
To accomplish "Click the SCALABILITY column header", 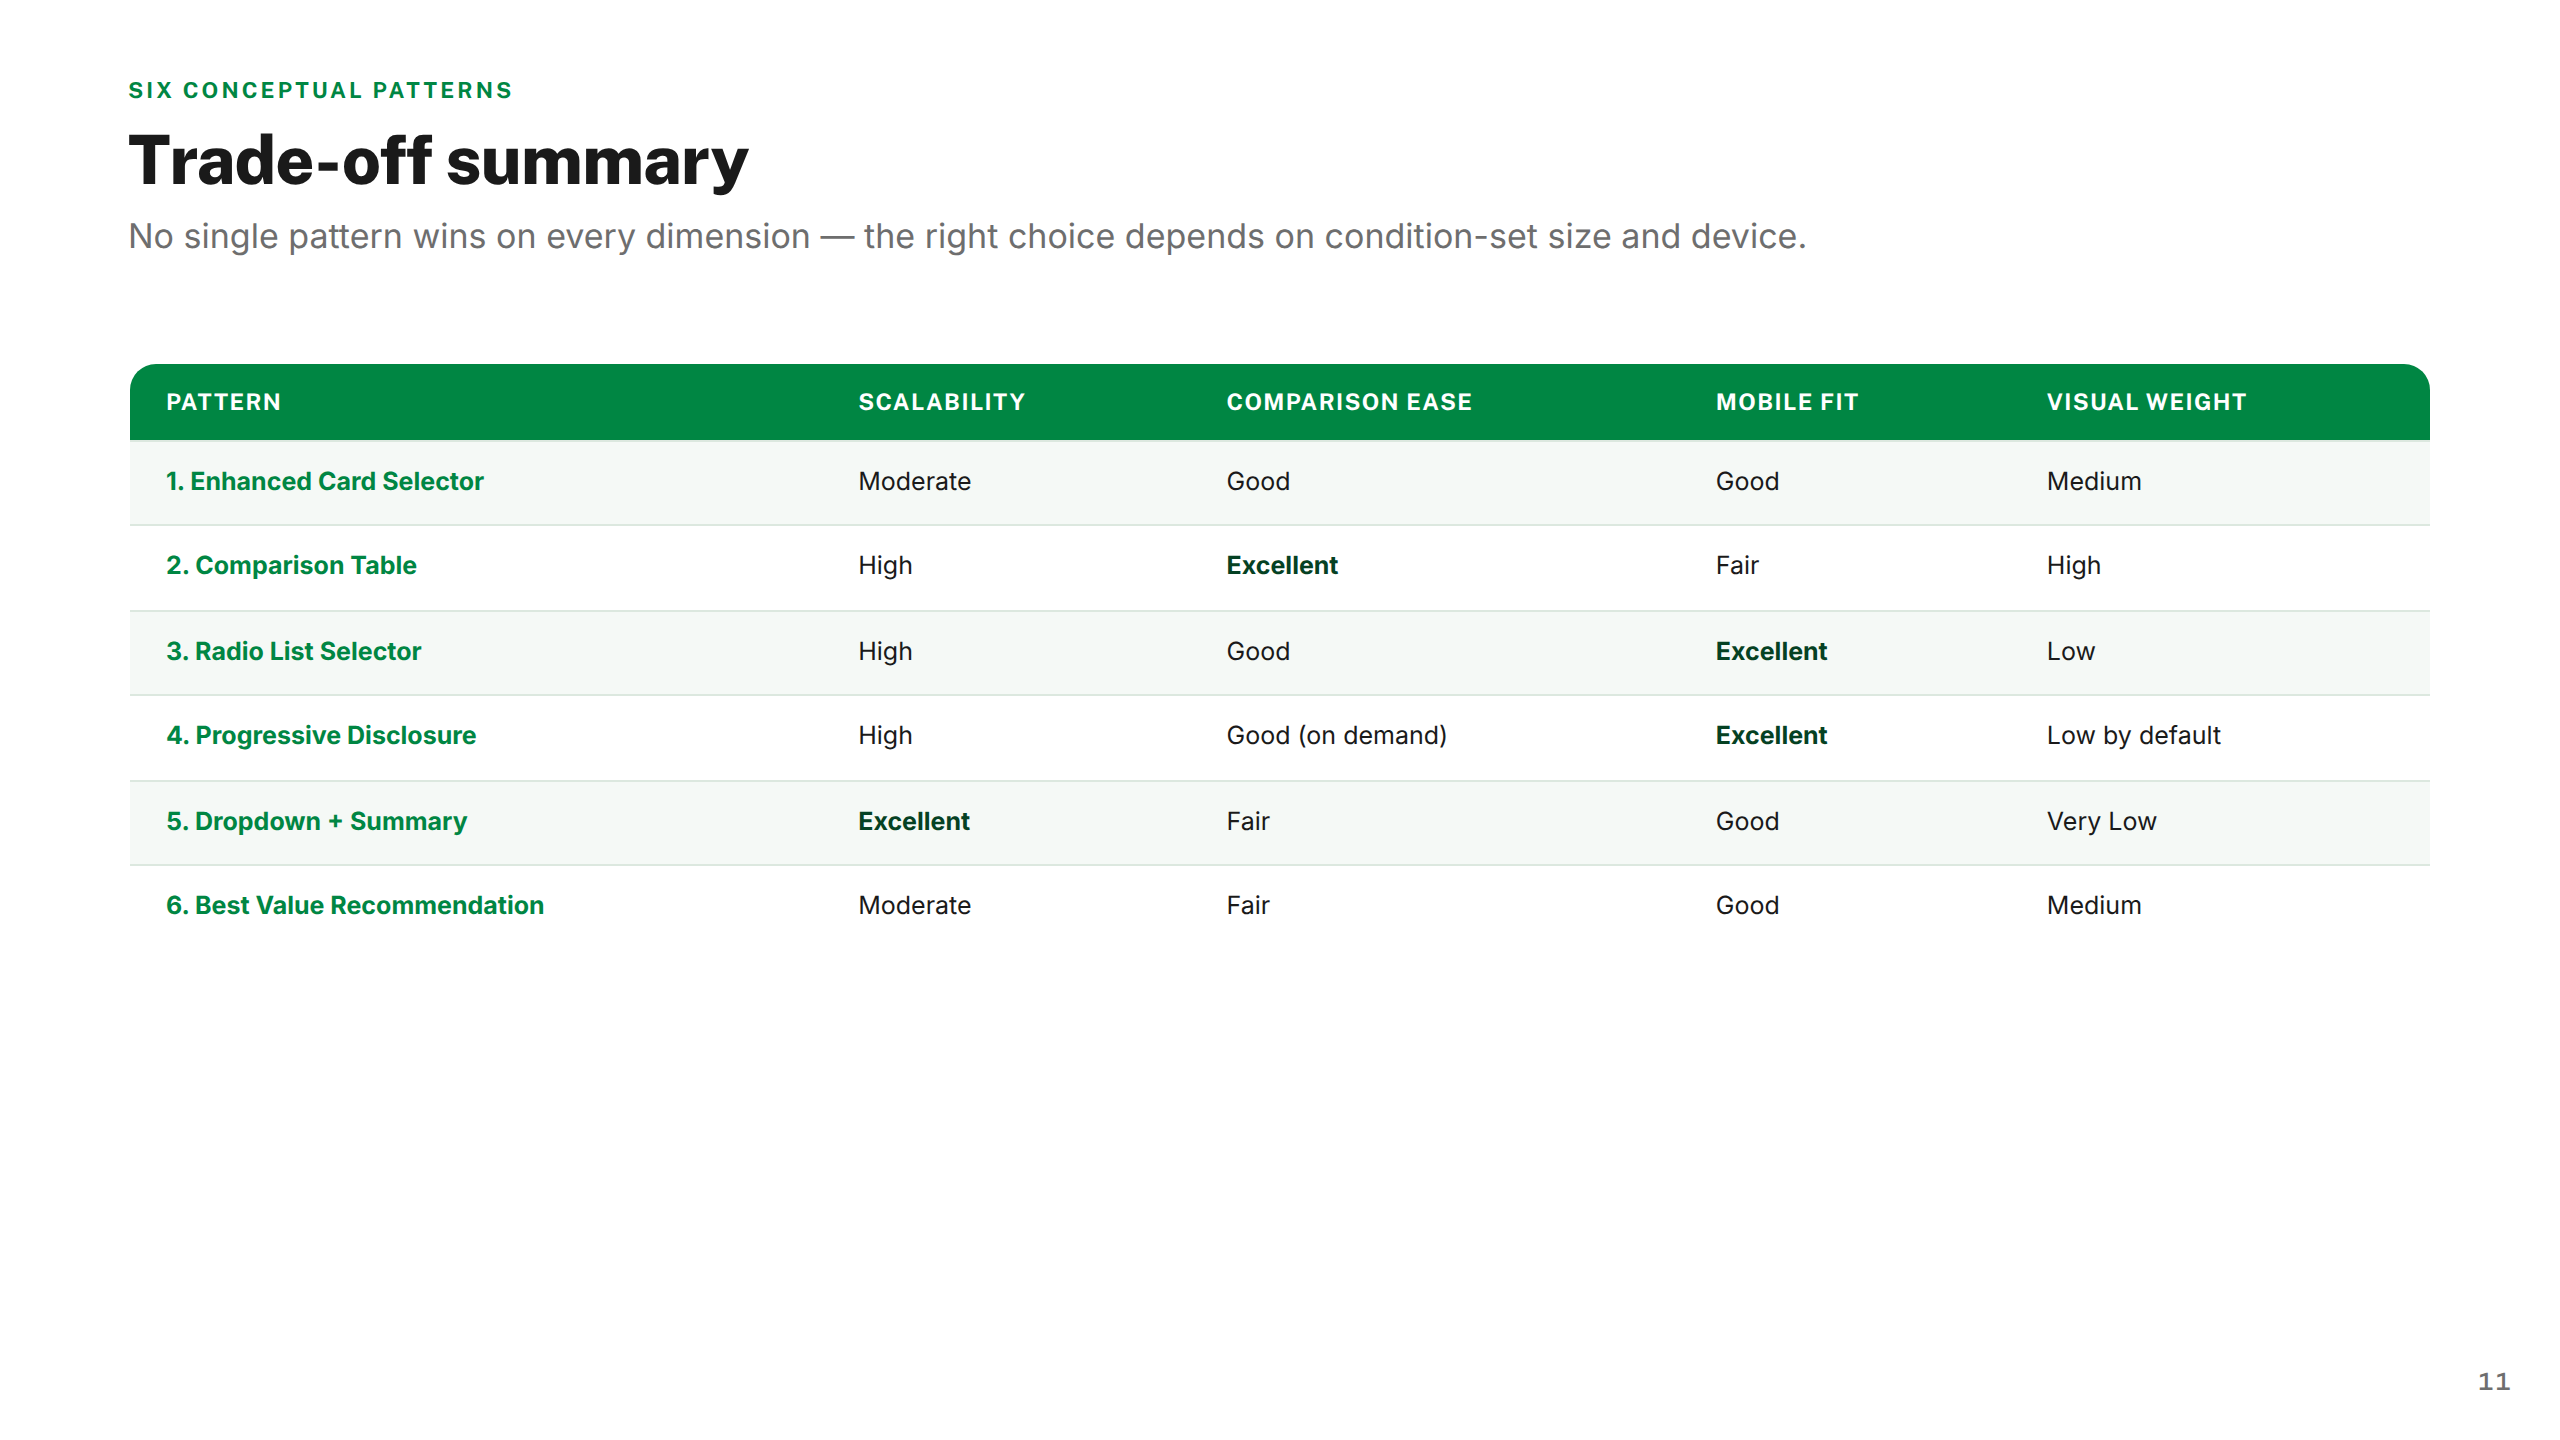I will click(941, 402).
